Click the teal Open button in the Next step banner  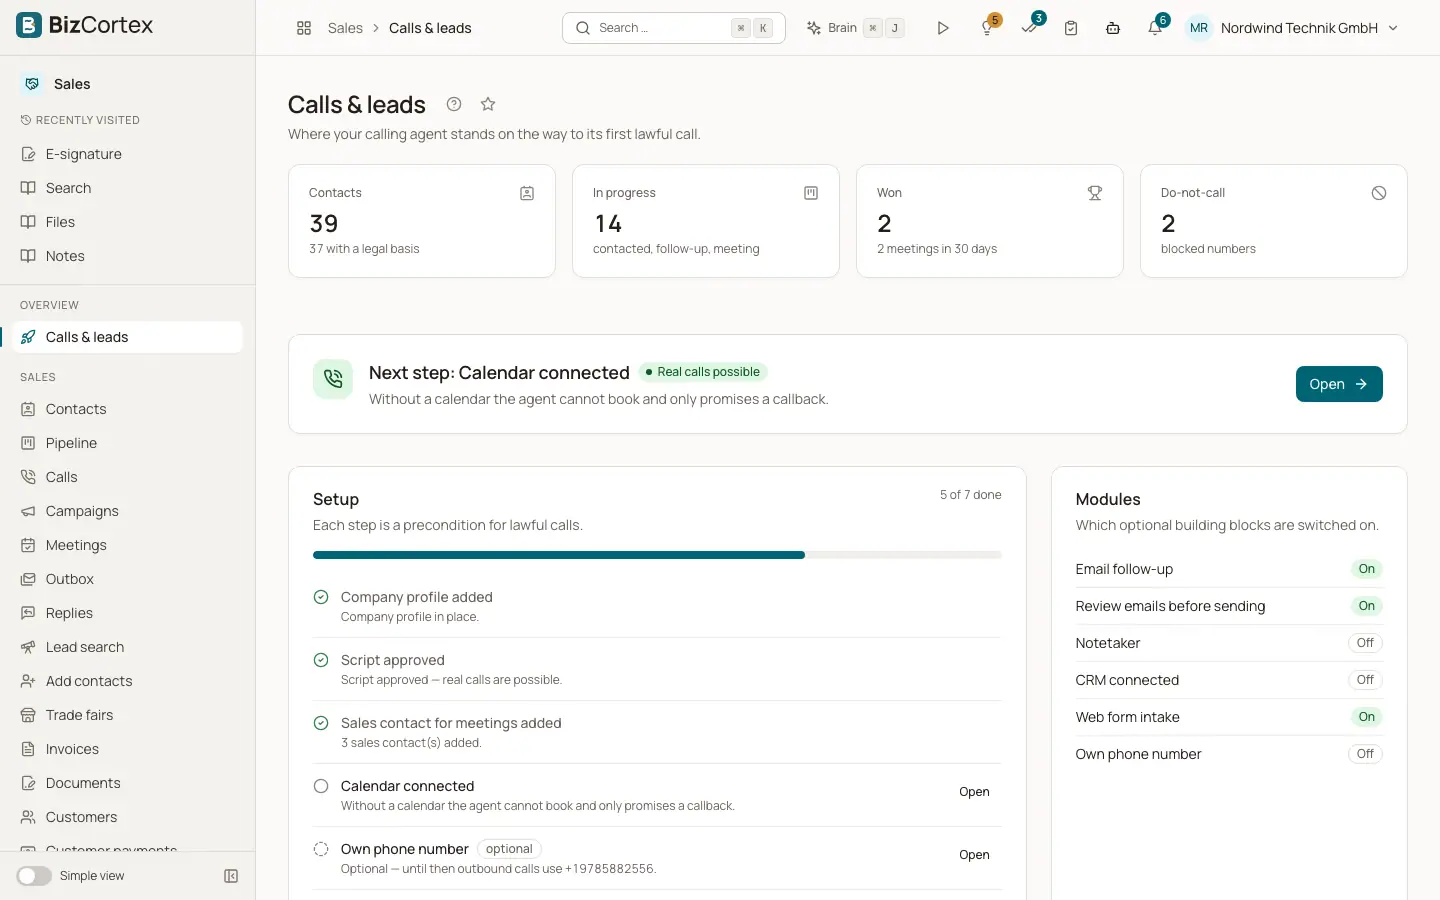point(1339,384)
